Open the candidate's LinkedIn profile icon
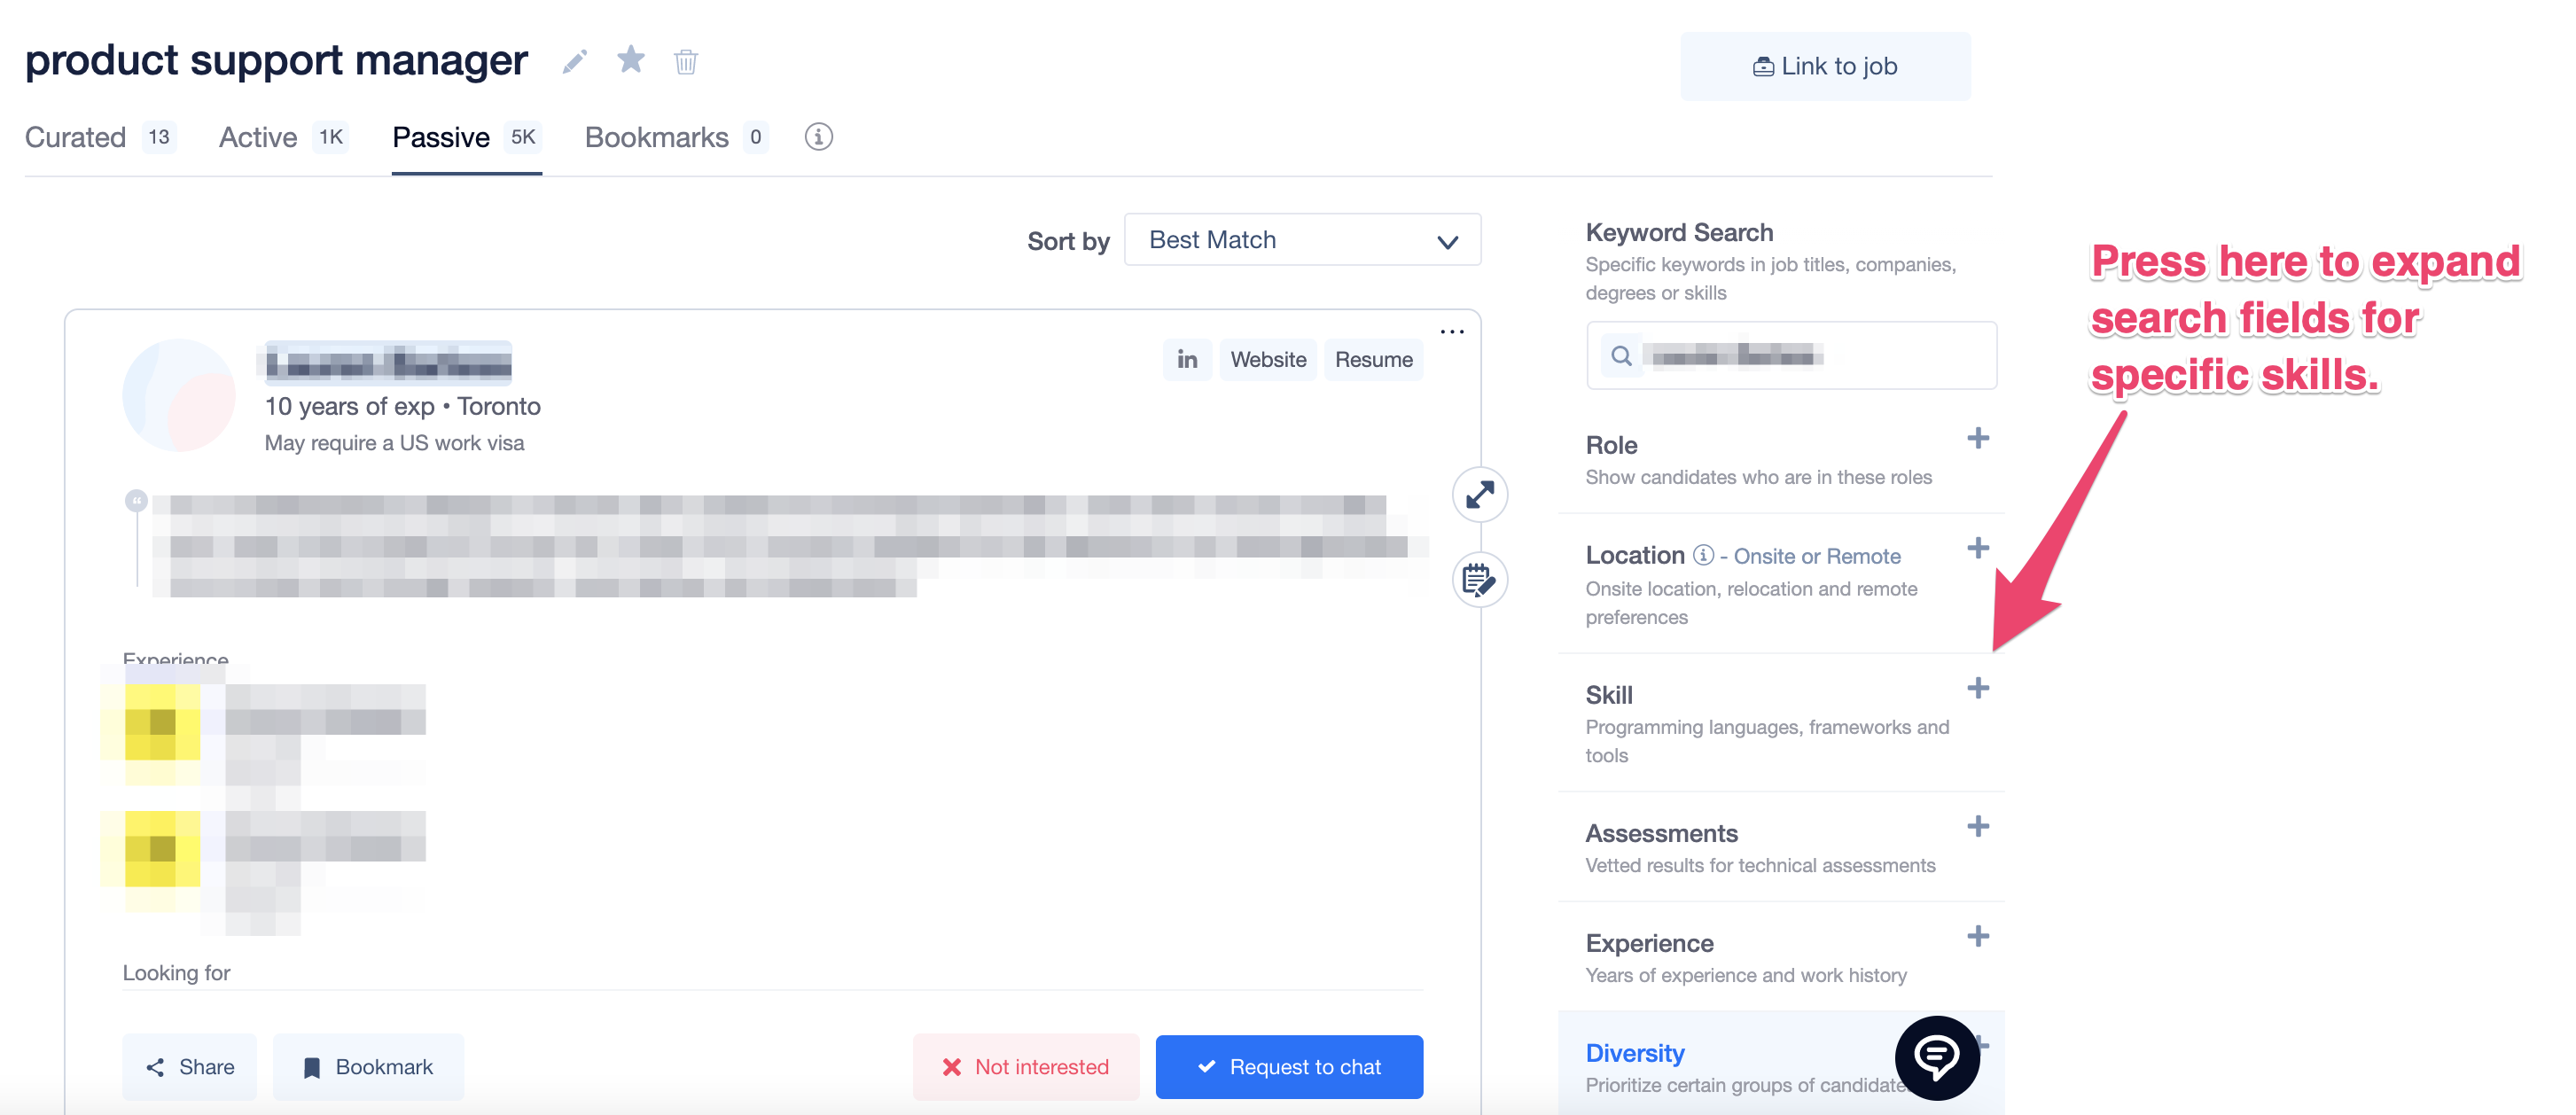 point(1187,360)
